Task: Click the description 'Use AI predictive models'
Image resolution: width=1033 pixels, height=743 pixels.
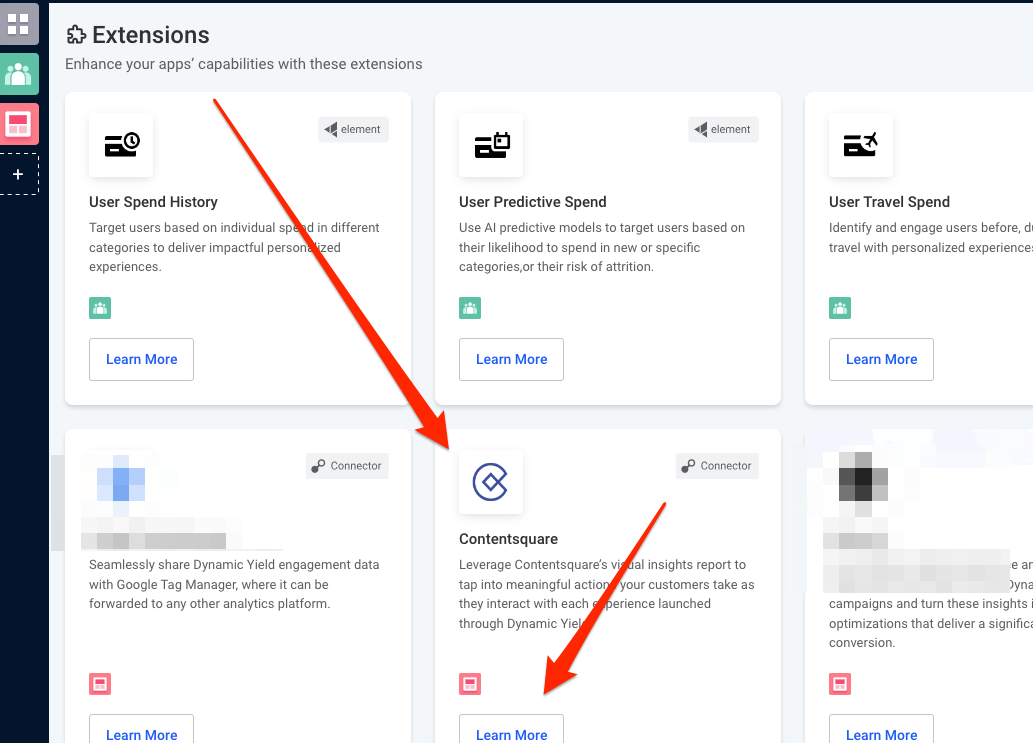Action: tap(602, 247)
